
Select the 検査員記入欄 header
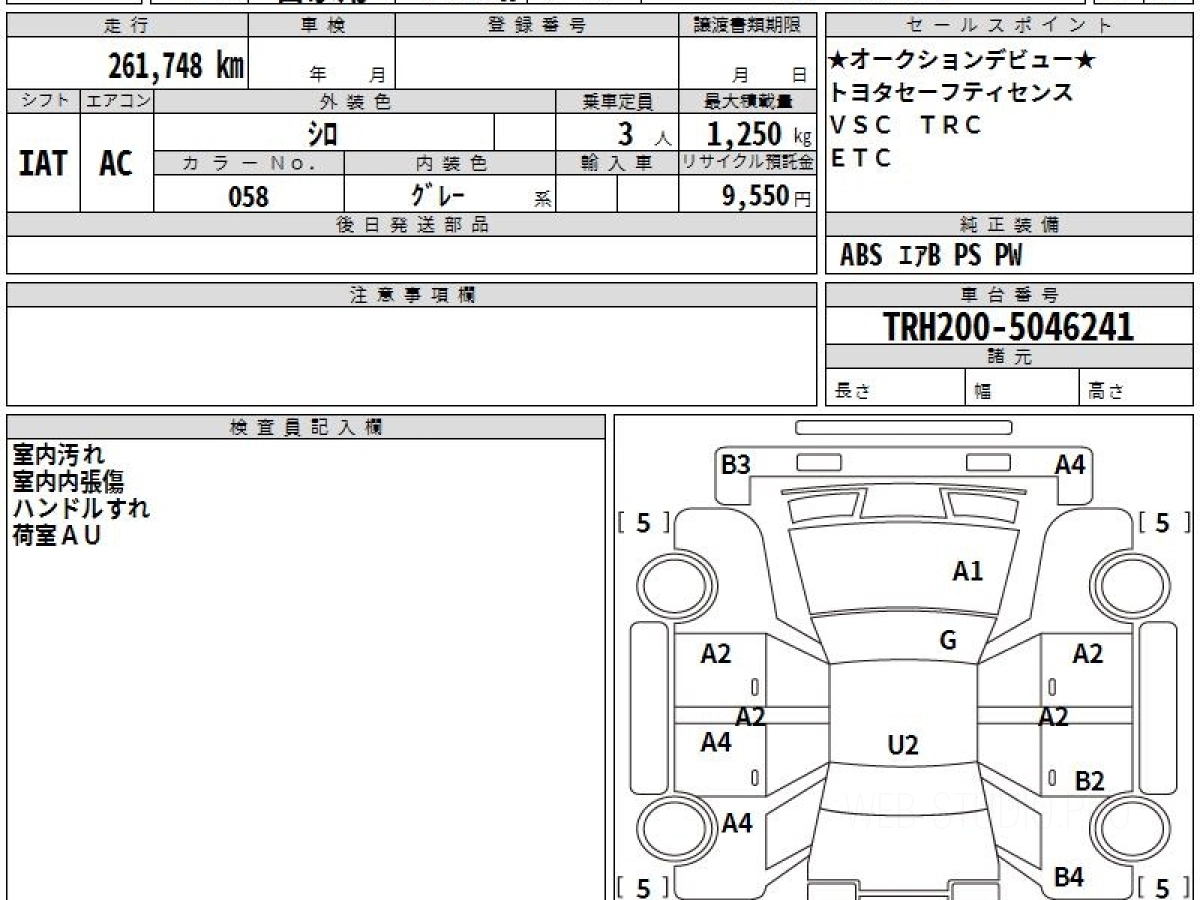pos(306,427)
